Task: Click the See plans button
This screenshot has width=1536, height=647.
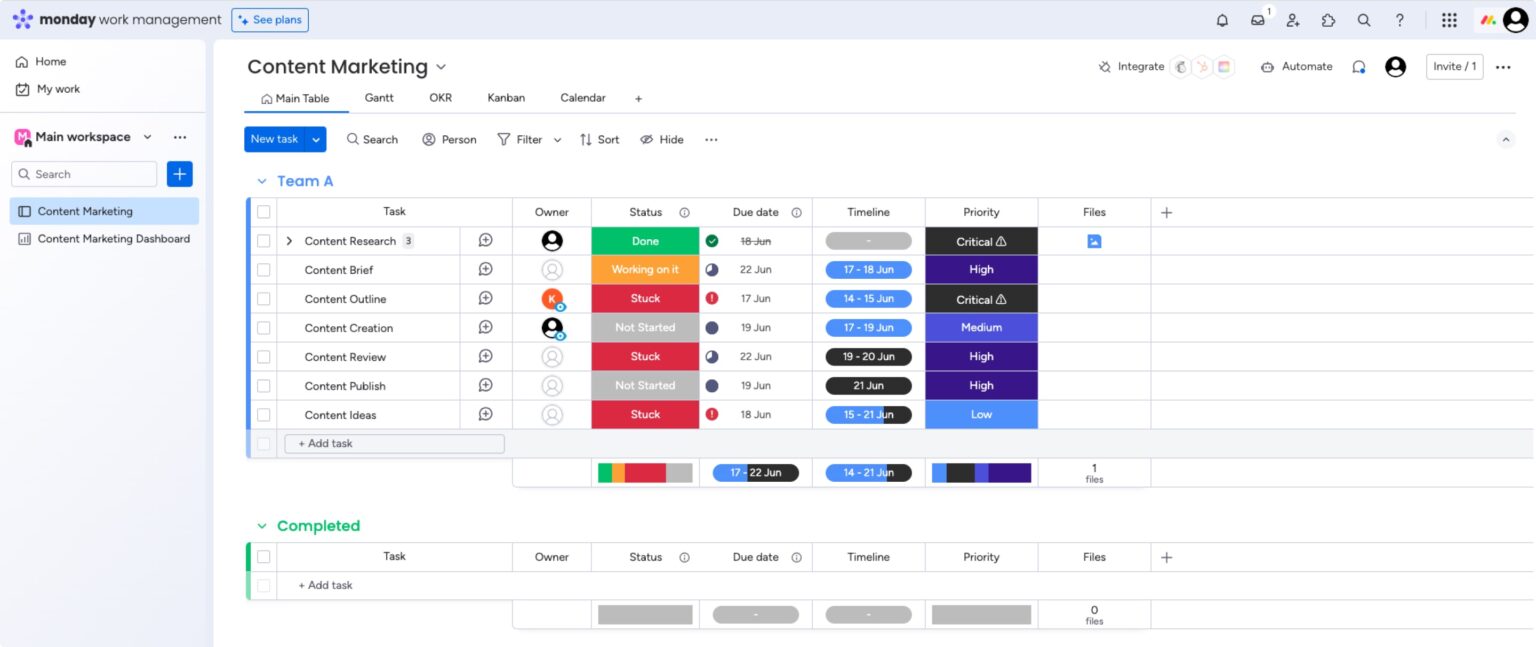Action: (x=270, y=19)
